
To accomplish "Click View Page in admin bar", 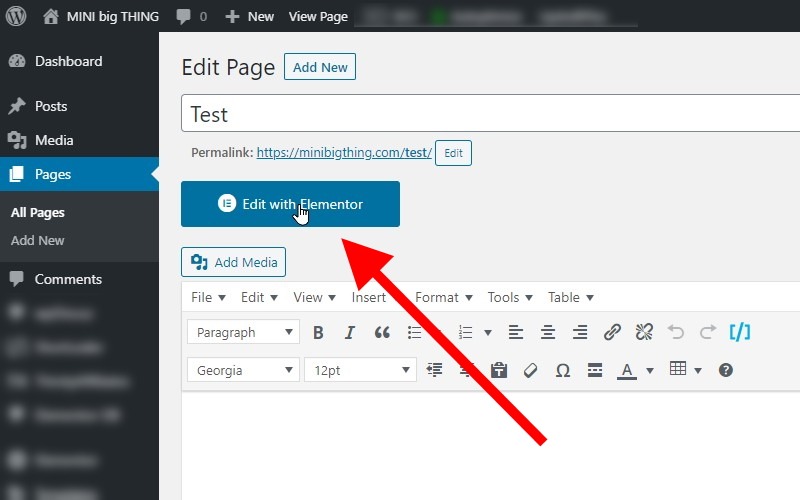I will click(x=318, y=16).
